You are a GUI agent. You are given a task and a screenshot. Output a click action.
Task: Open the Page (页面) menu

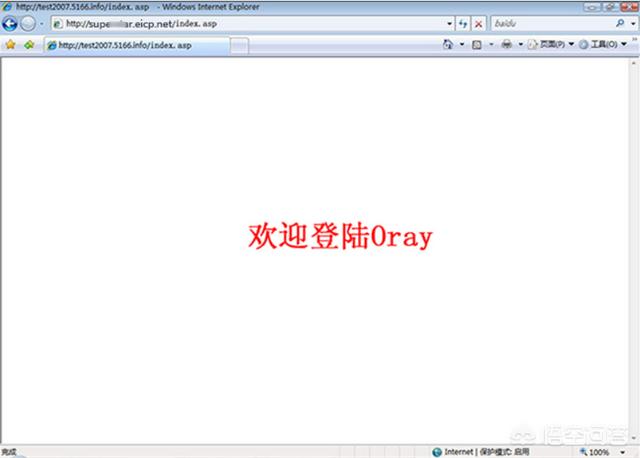pos(551,44)
